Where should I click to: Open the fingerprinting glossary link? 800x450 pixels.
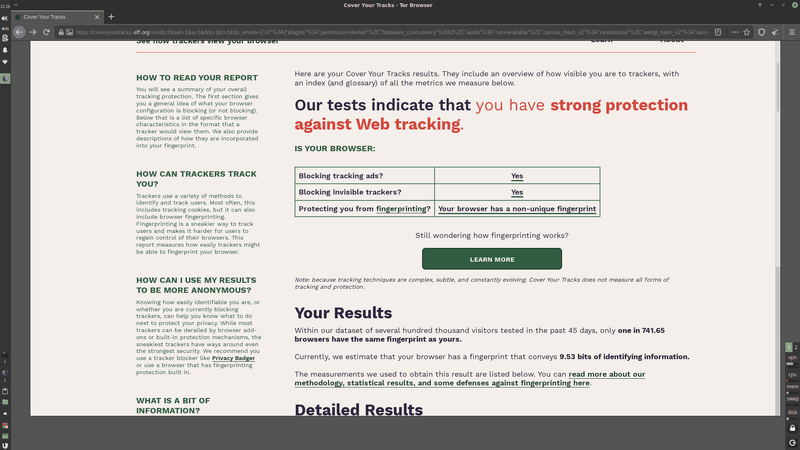point(401,209)
